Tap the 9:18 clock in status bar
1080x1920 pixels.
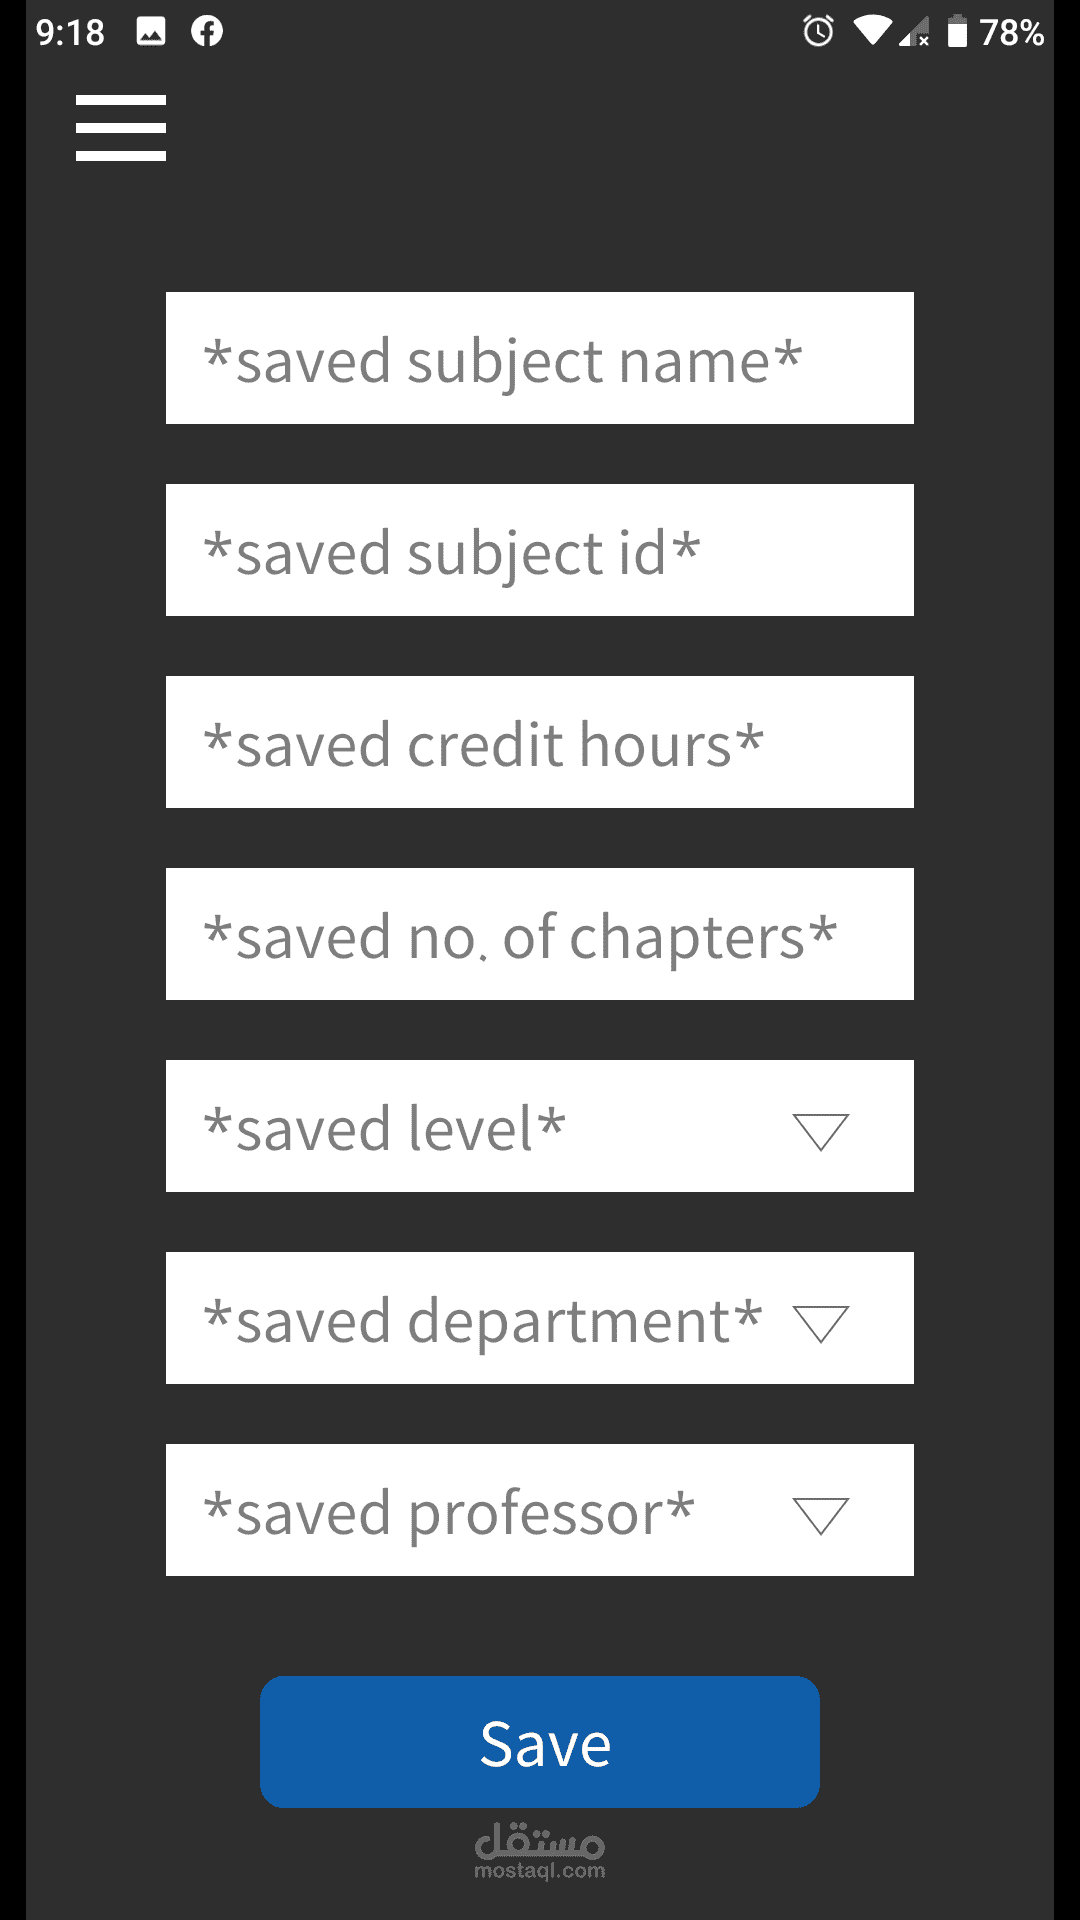click(x=70, y=33)
